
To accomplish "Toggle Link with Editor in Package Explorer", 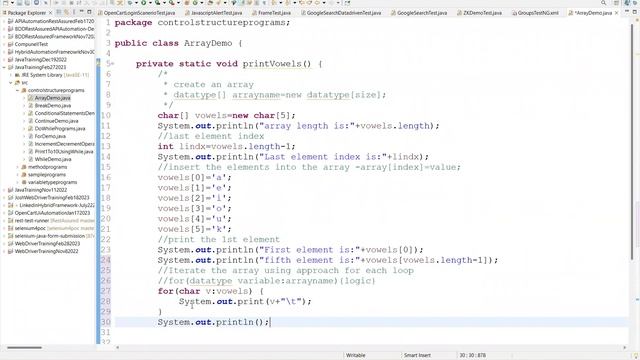I will (x=66, y=13).
